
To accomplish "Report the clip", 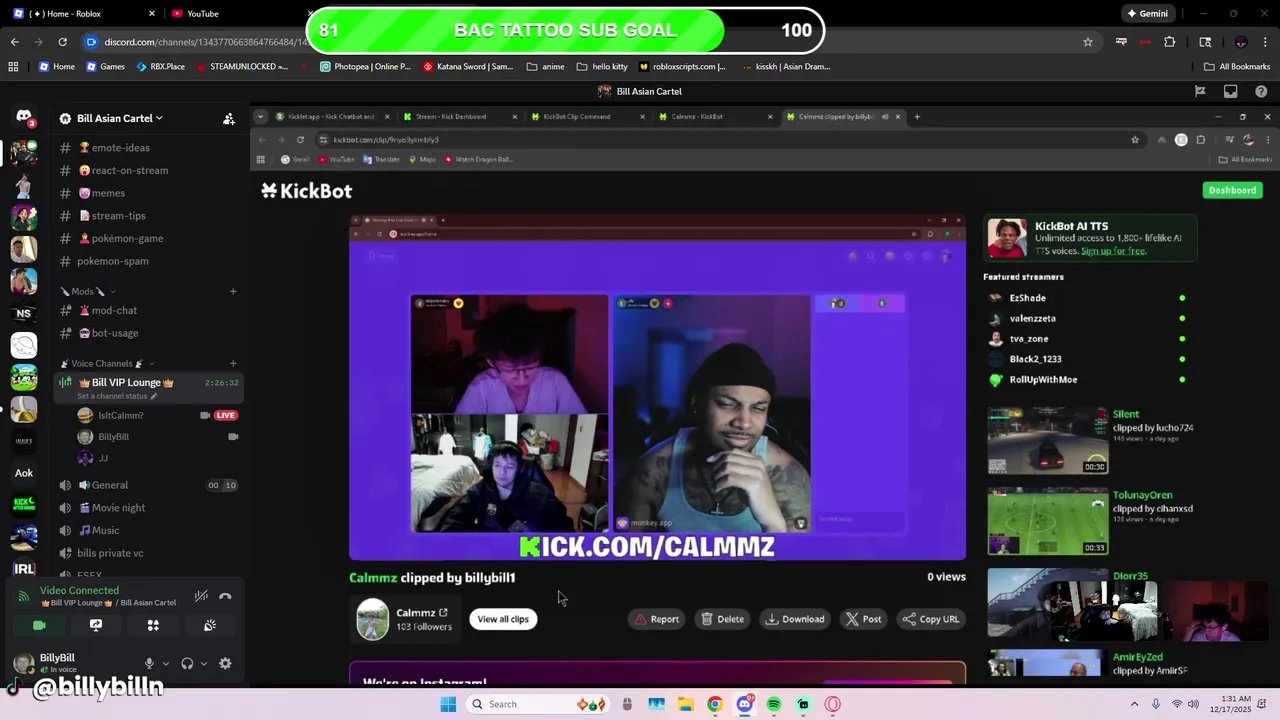I will tap(656, 619).
